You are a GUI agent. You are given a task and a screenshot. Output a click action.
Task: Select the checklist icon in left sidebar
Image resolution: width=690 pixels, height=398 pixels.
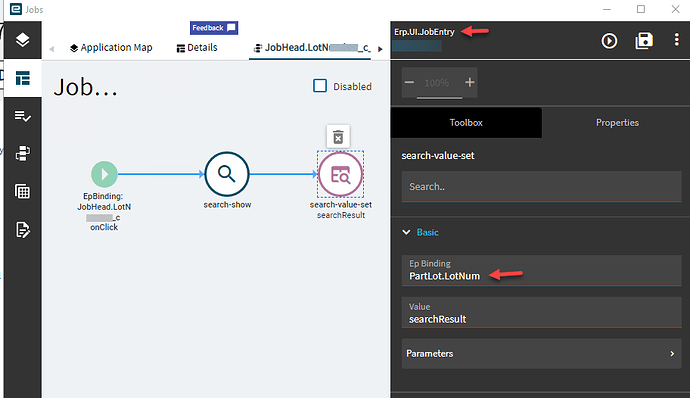pyautogui.click(x=22, y=116)
